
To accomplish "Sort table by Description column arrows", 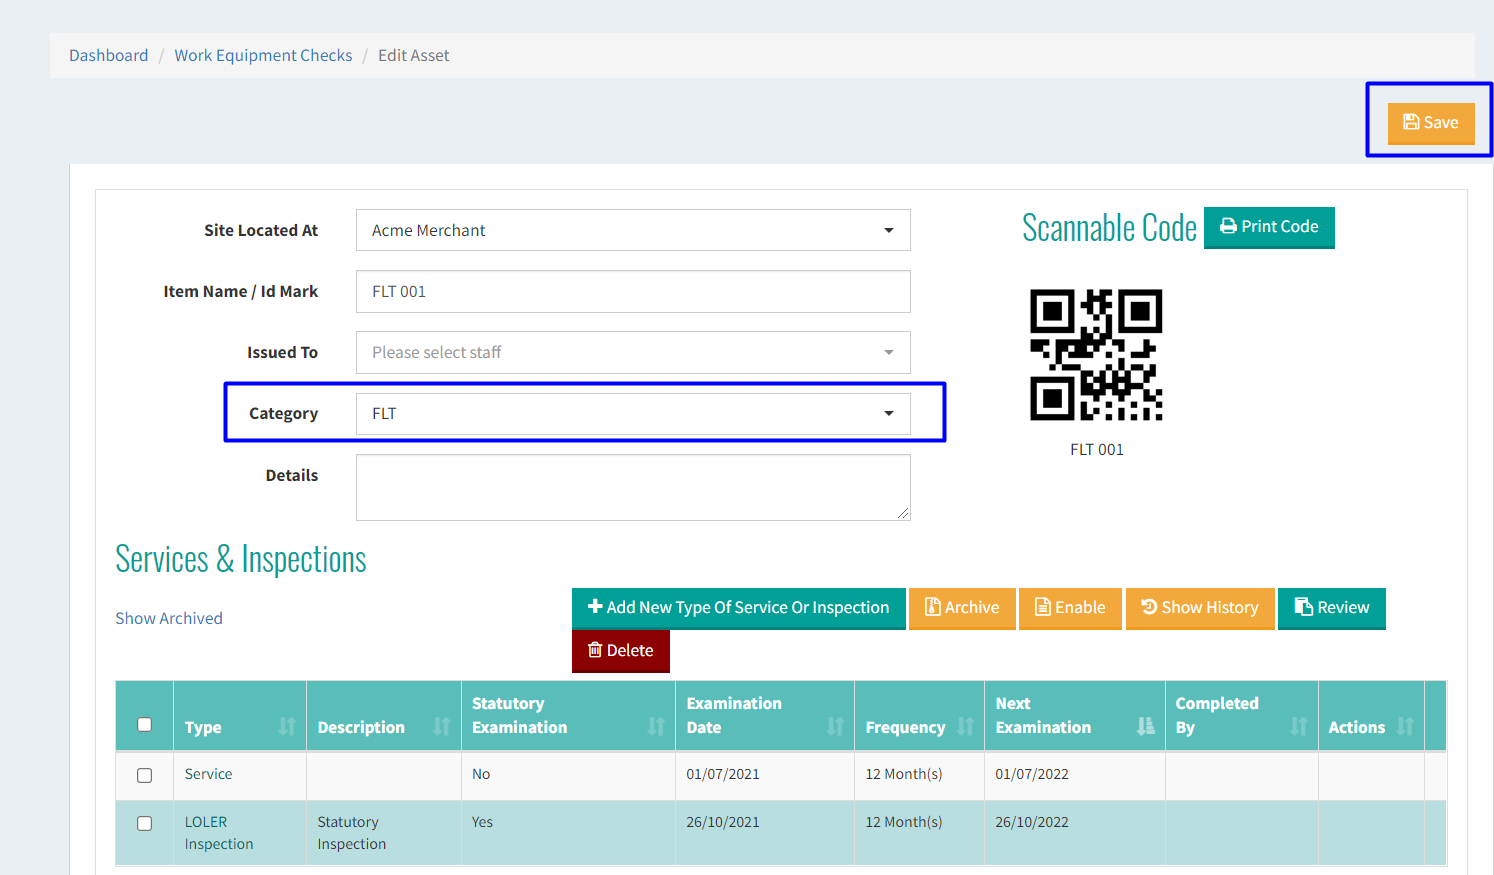I will pos(442,727).
